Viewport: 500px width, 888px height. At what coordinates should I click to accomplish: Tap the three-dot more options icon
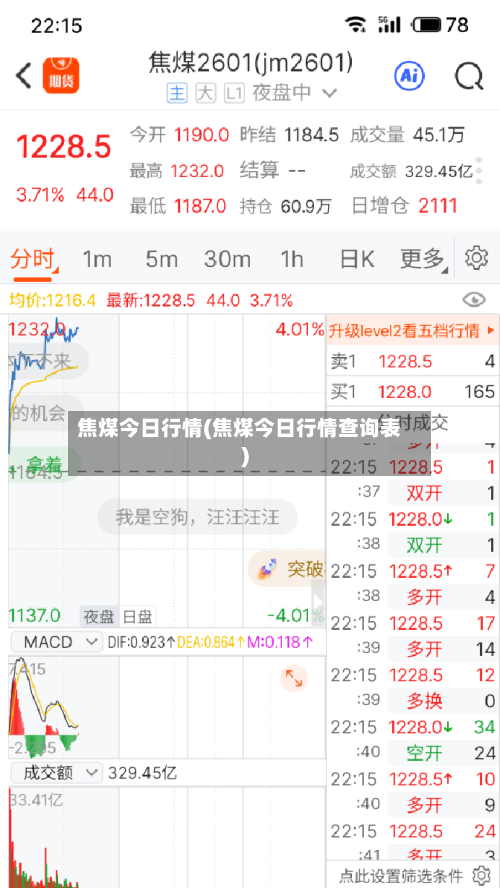[x=479, y=170]
